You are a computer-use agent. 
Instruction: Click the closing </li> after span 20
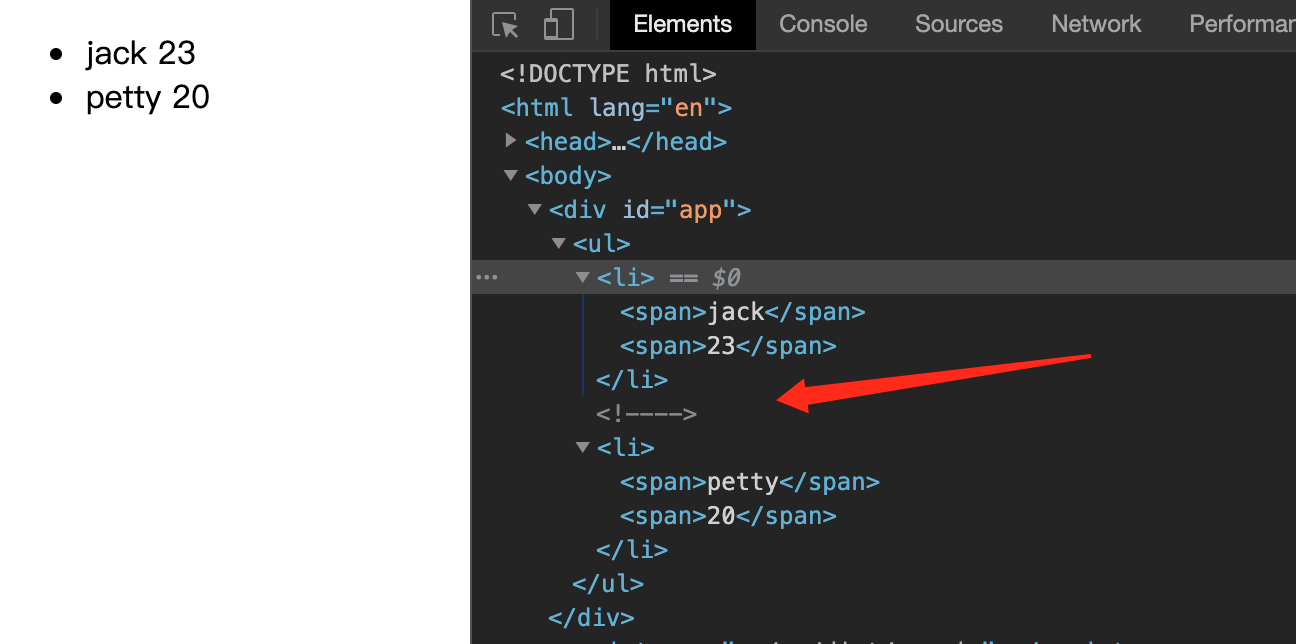[632, 549]
